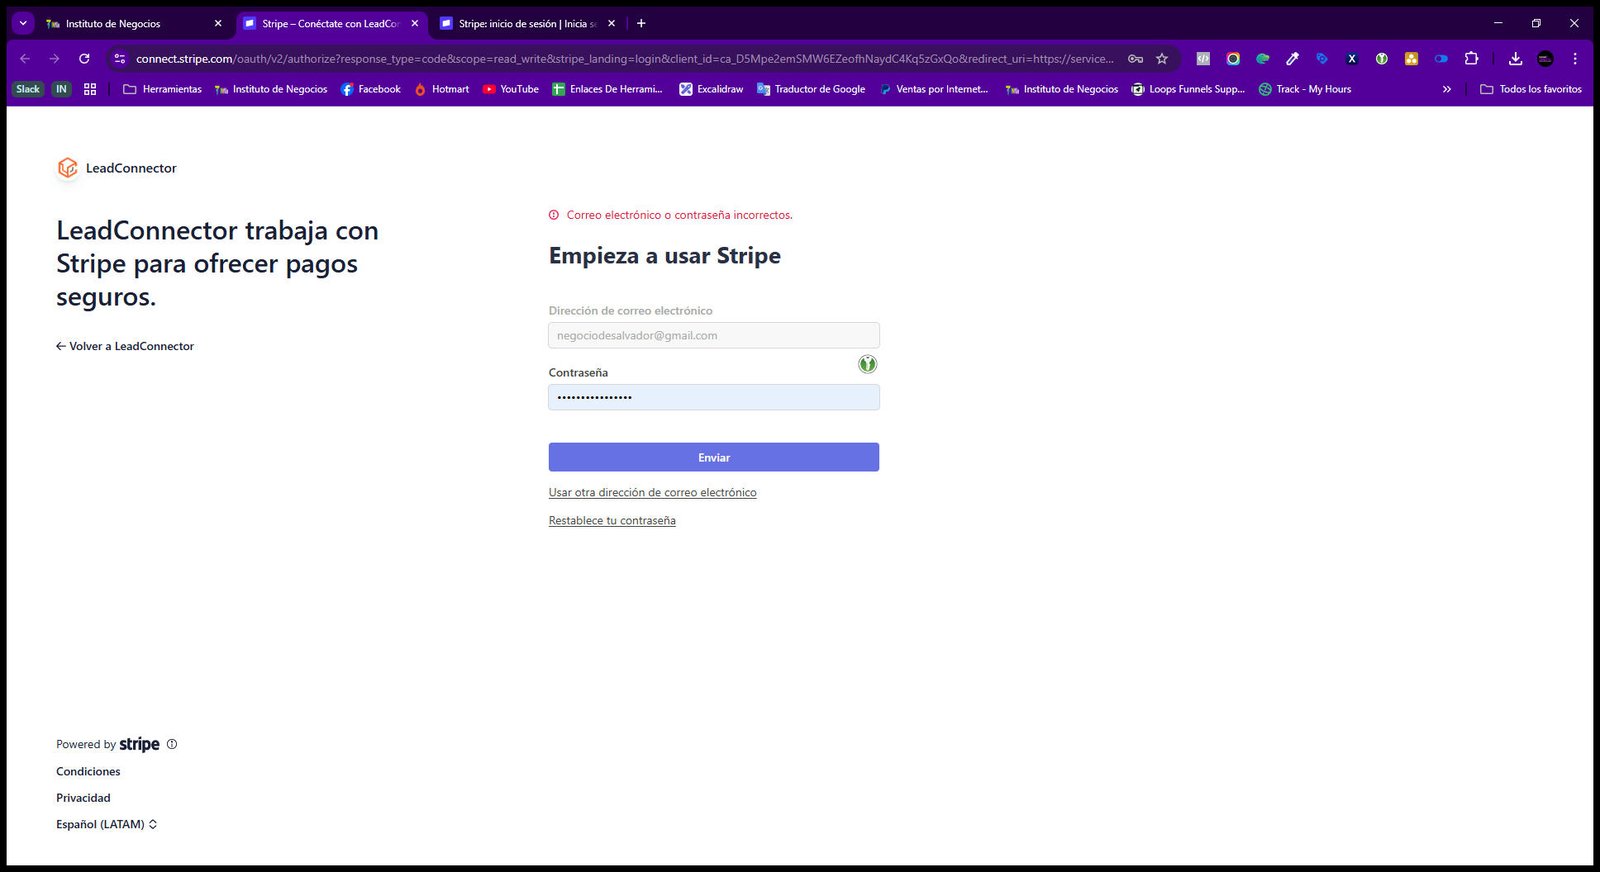Viewport: 1600px width, 872px height.
Task: Click the info icon next to Powered by Stripe
Action: click(x=172, y=744)
